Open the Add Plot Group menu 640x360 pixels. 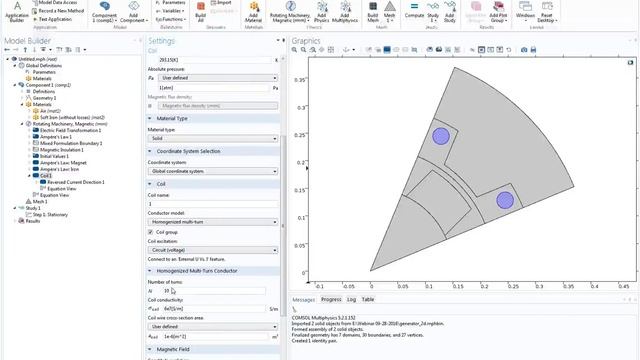pos(498,12)
